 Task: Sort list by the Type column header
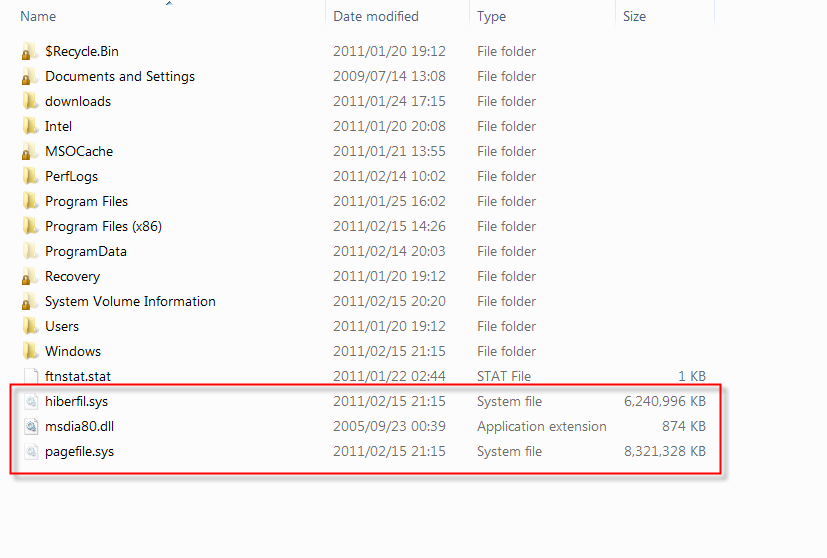coord(491,16)
